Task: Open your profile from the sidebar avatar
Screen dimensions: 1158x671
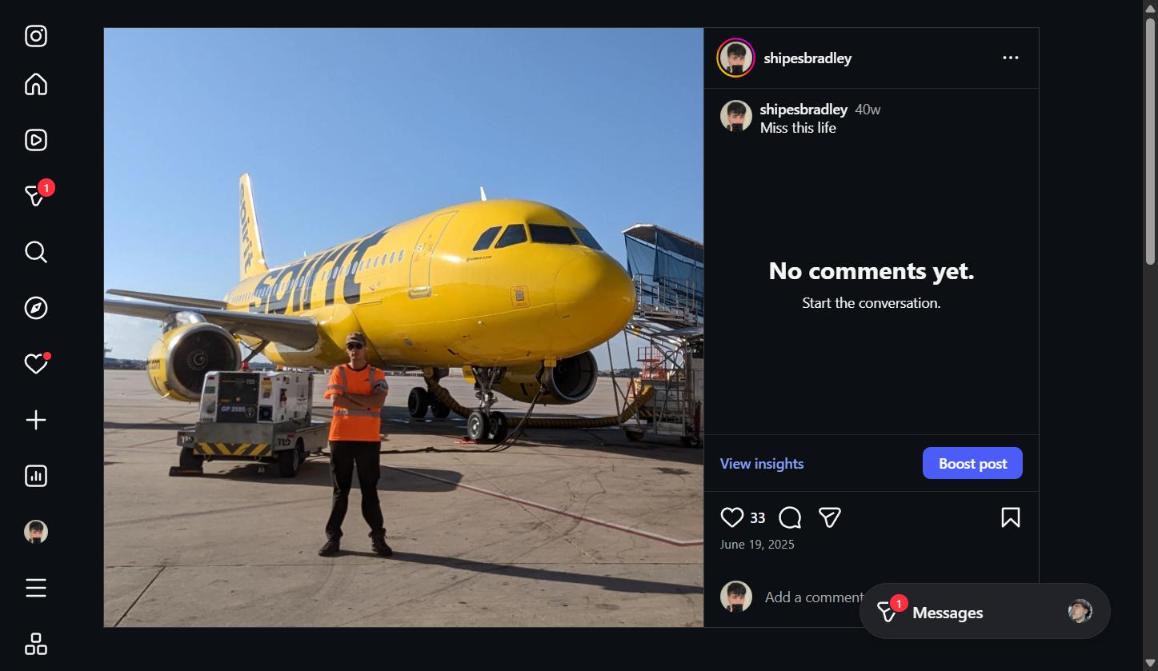Action: (35, 531)
